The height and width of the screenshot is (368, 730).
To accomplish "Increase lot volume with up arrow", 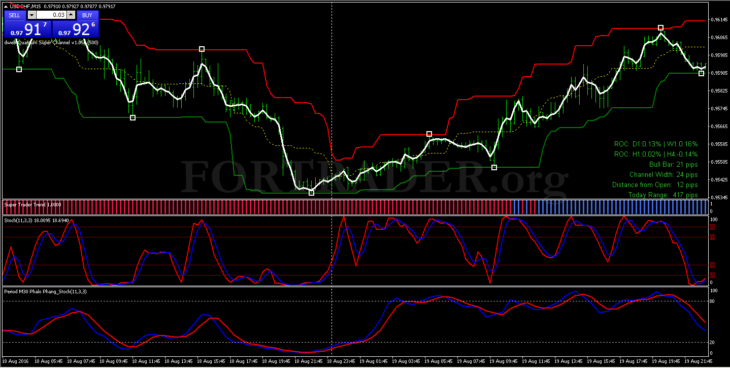I will (70, 15).
